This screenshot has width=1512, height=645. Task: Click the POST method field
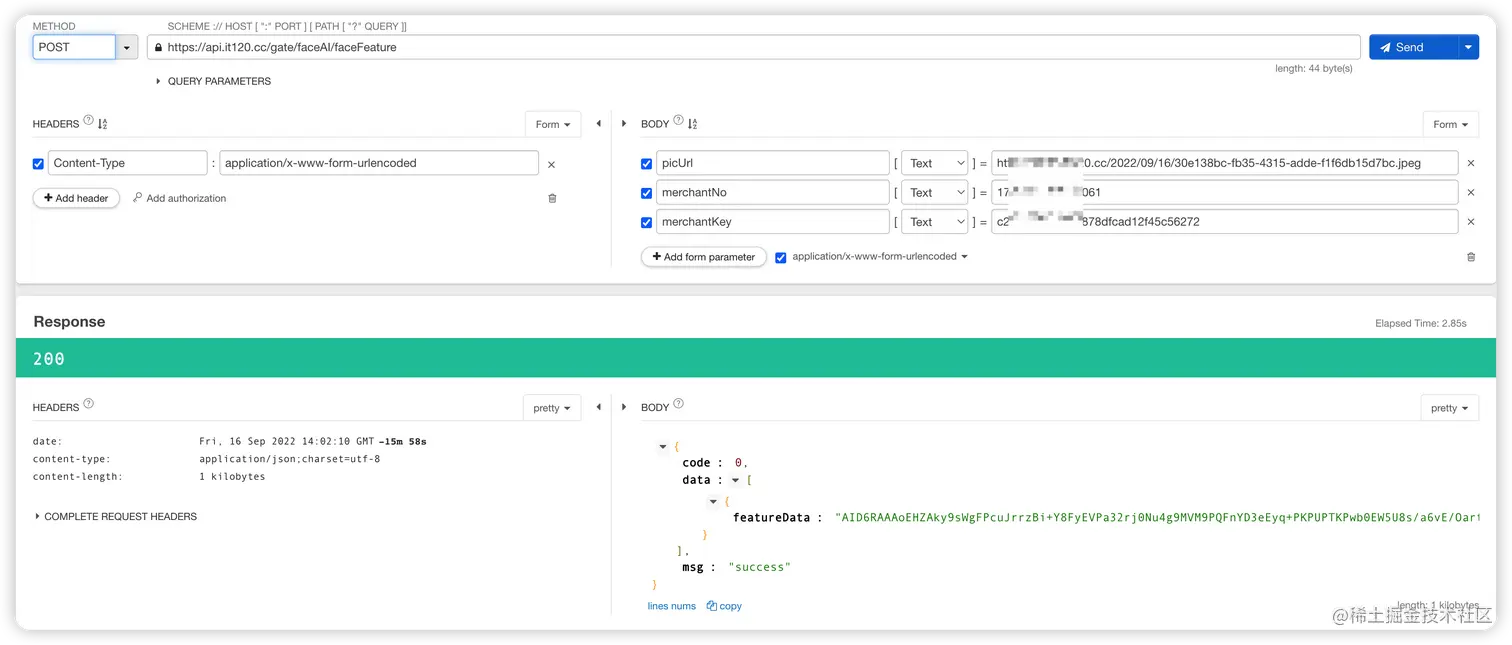coord(74,47)
